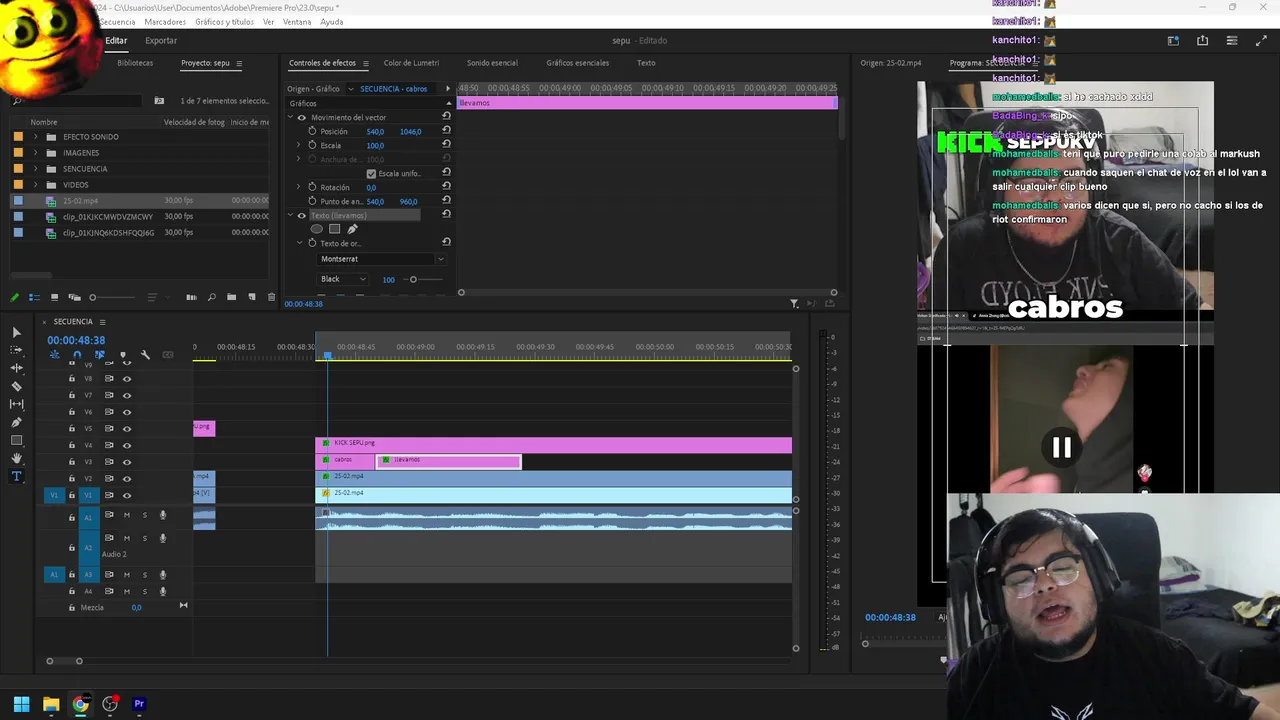Open the Marcadores menu
This screenshot has width=1280, height=720.
click(x=165, y=22)
